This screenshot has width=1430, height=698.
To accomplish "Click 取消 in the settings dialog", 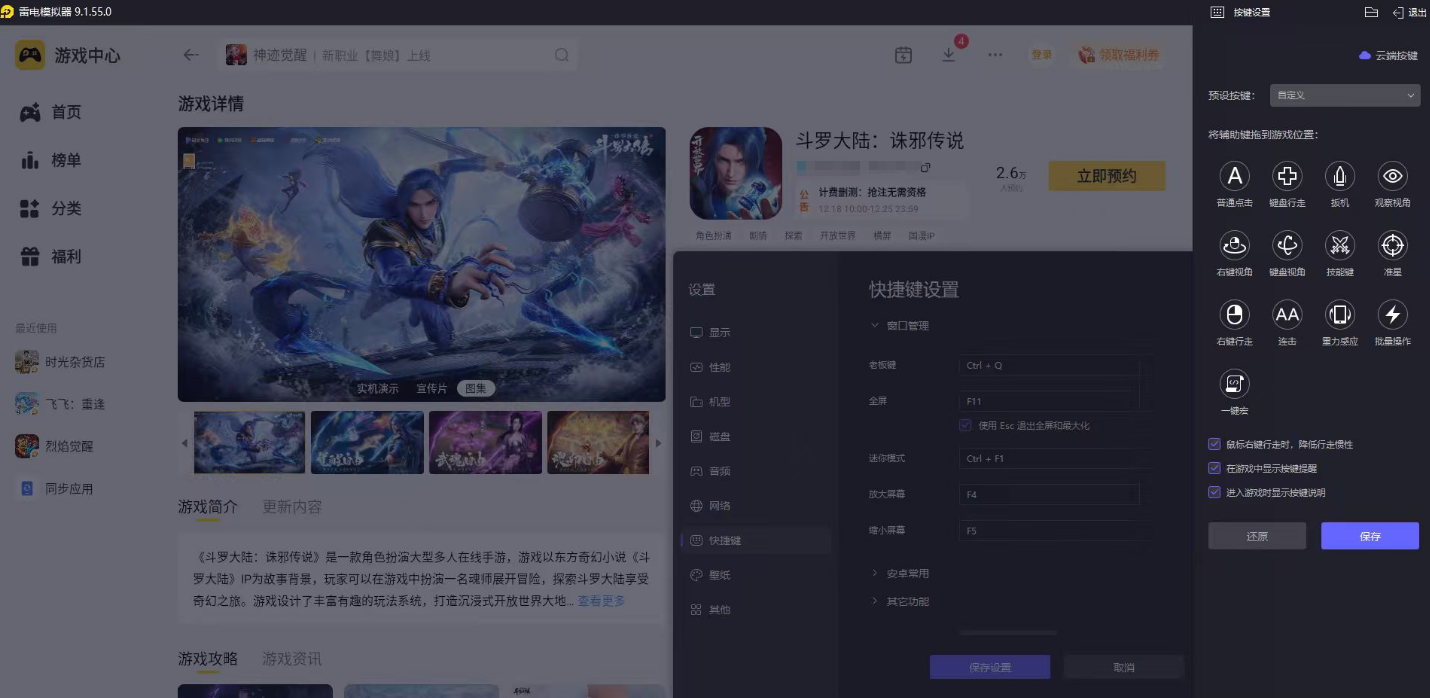I will (1124, 667).
